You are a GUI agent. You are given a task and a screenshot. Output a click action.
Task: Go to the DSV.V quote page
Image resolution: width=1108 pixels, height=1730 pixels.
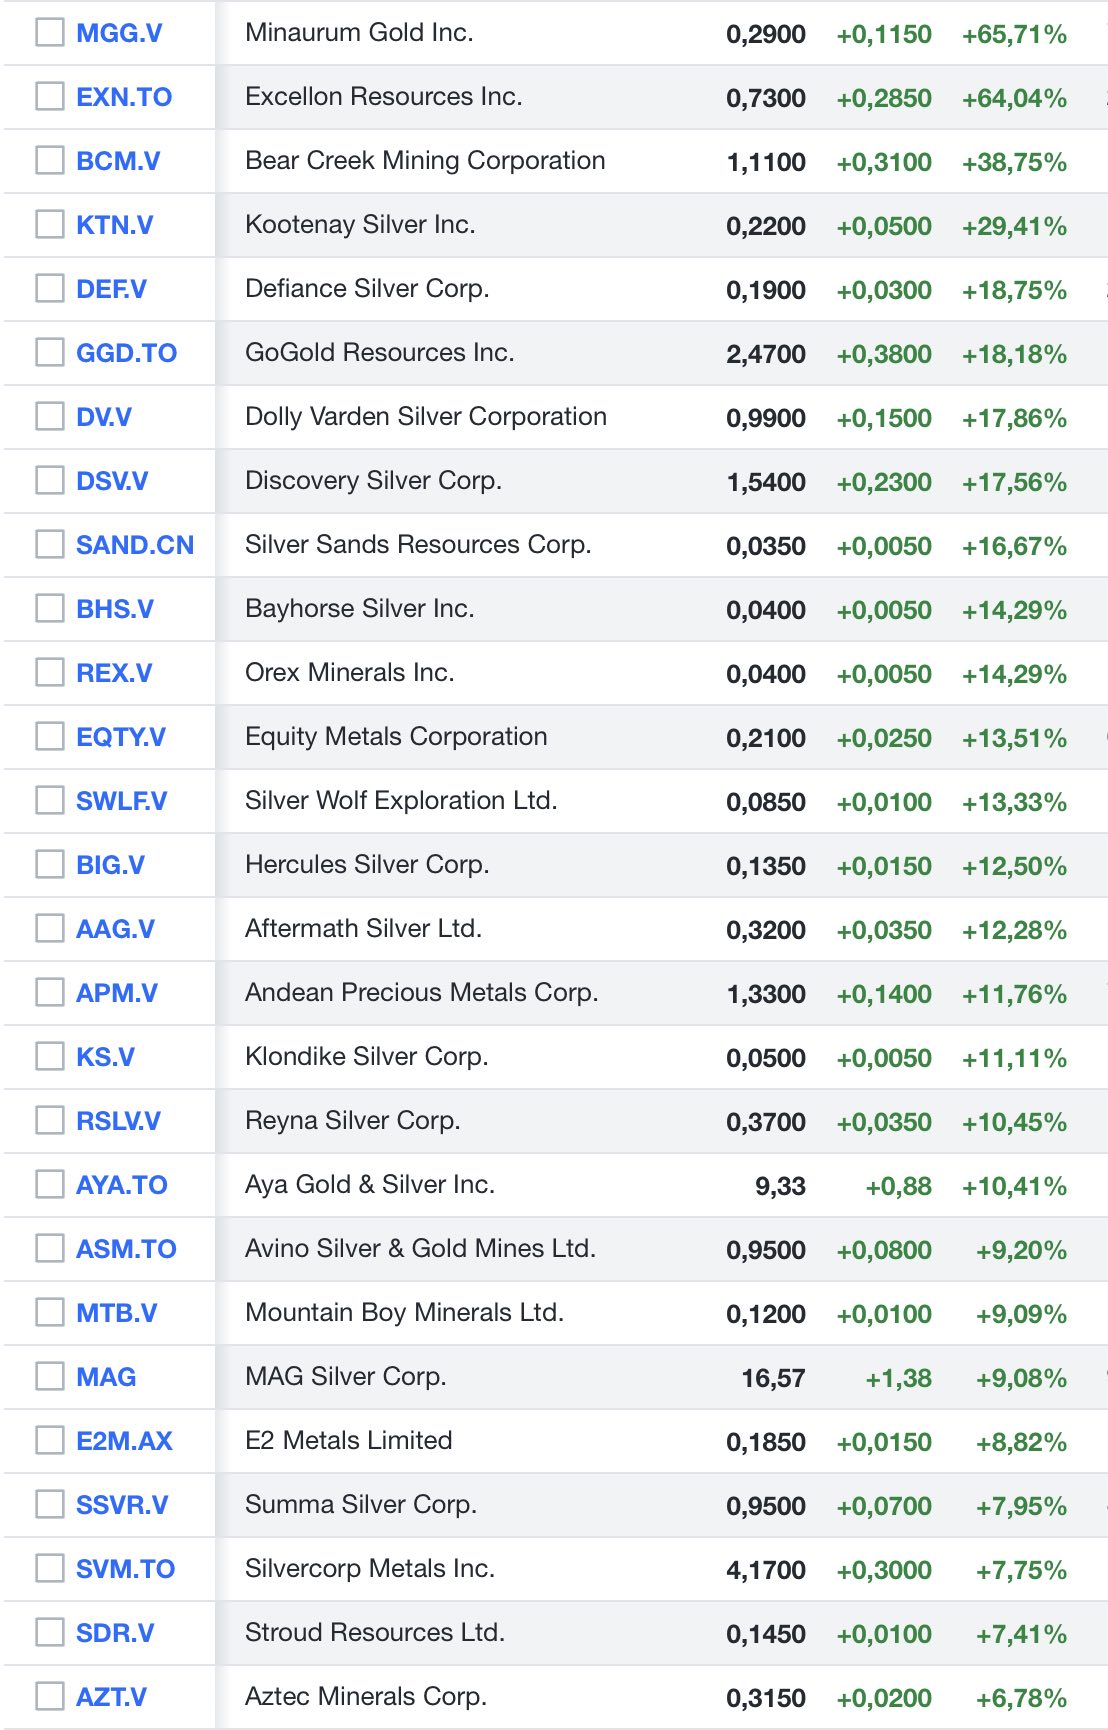112,481
